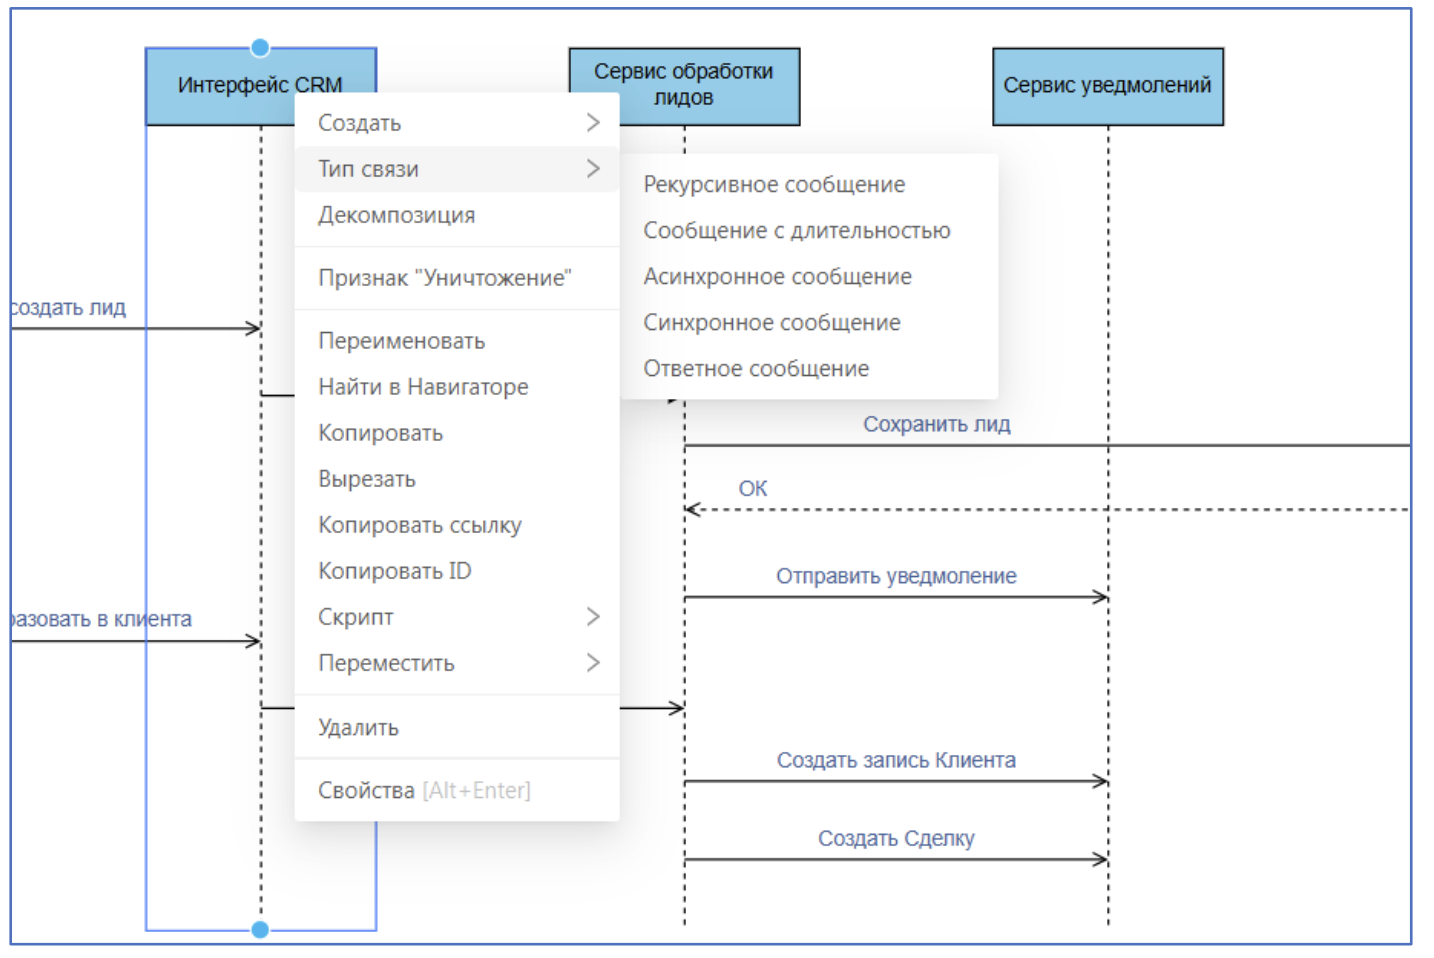Click the top blue handle of Интерфейс CRM lifeline
This screenshot has width=1434, height=958.
pyautogui.click(x=260, y=47)
